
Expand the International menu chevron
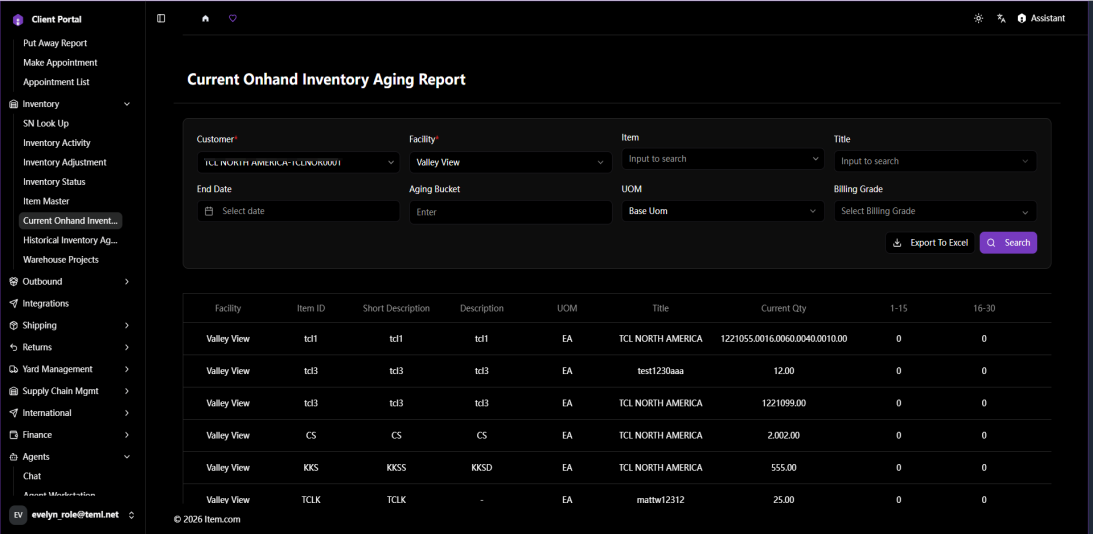tap(127, 413)
